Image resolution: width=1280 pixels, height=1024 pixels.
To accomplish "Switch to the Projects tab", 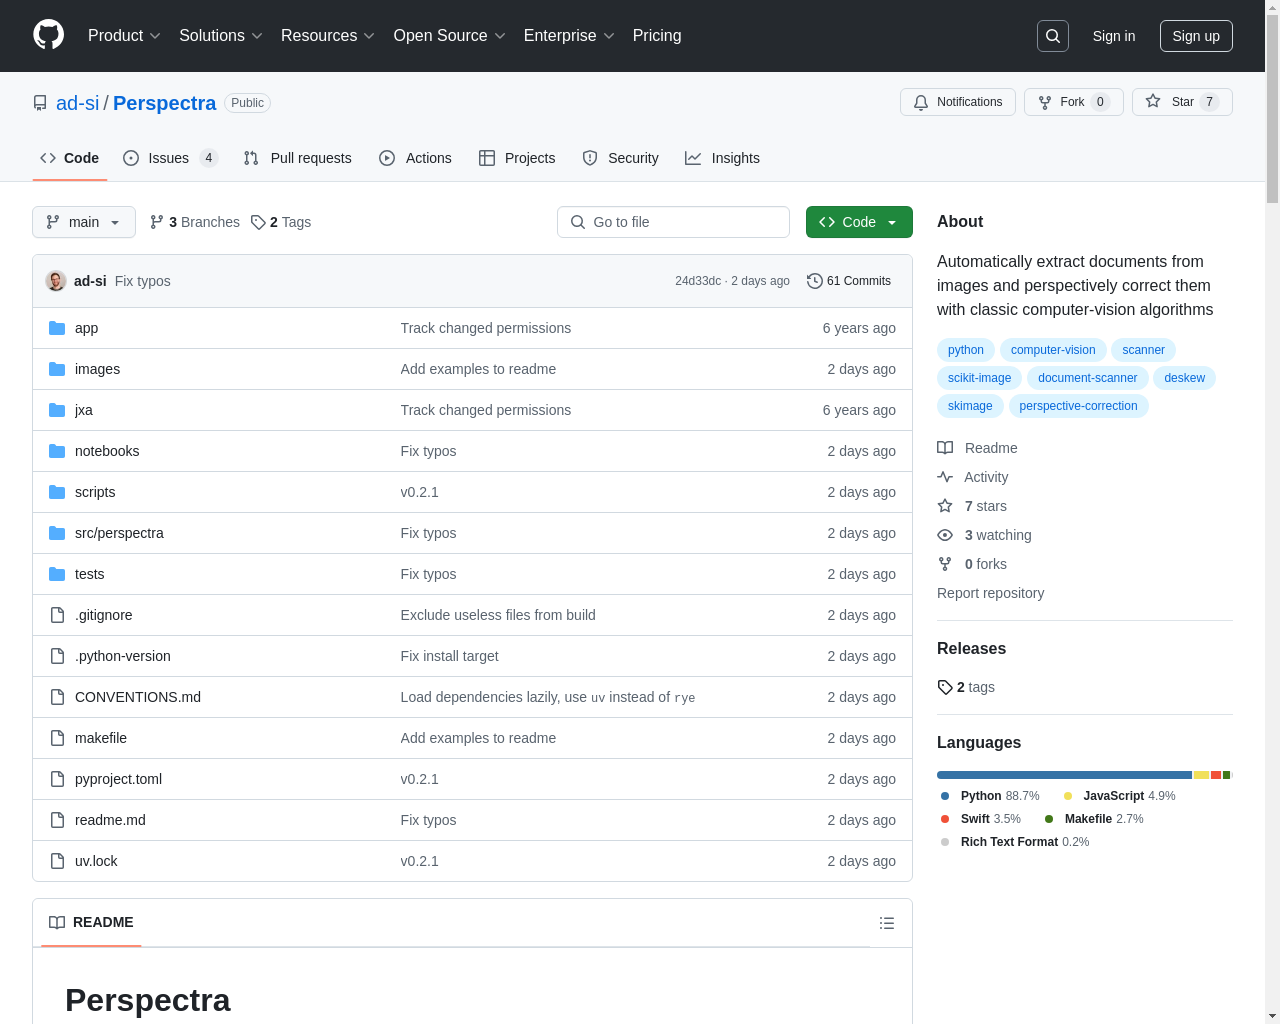I will click(517, 158).
